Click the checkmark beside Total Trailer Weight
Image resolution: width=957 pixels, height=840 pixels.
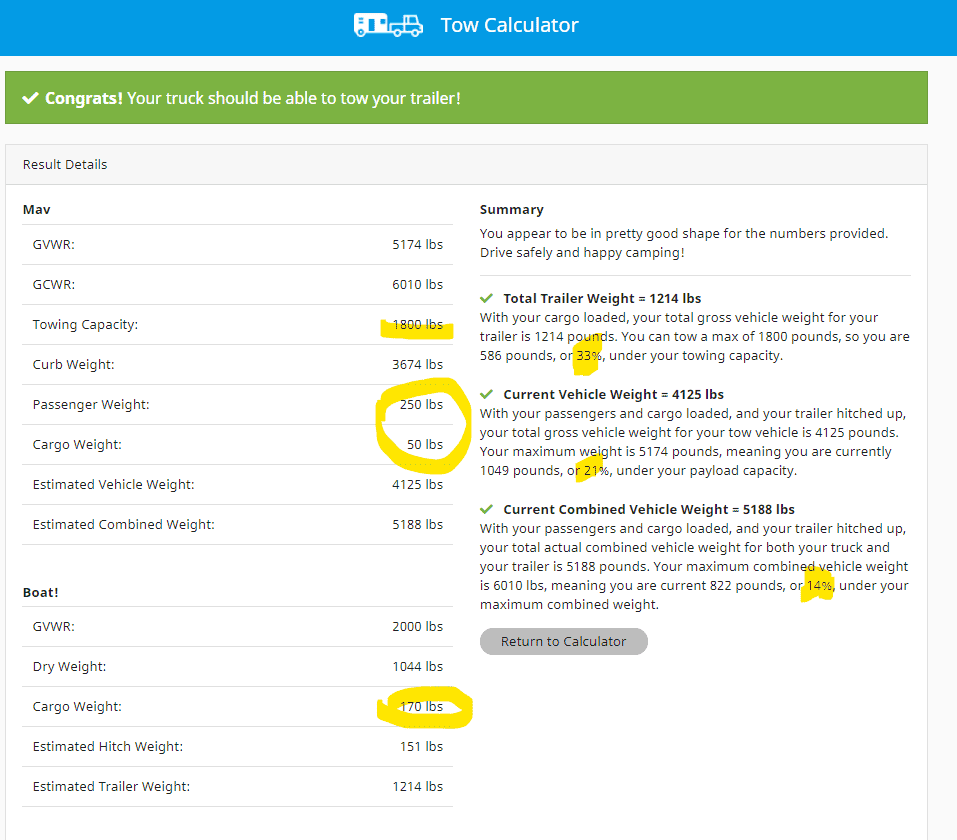pos(486,298)
